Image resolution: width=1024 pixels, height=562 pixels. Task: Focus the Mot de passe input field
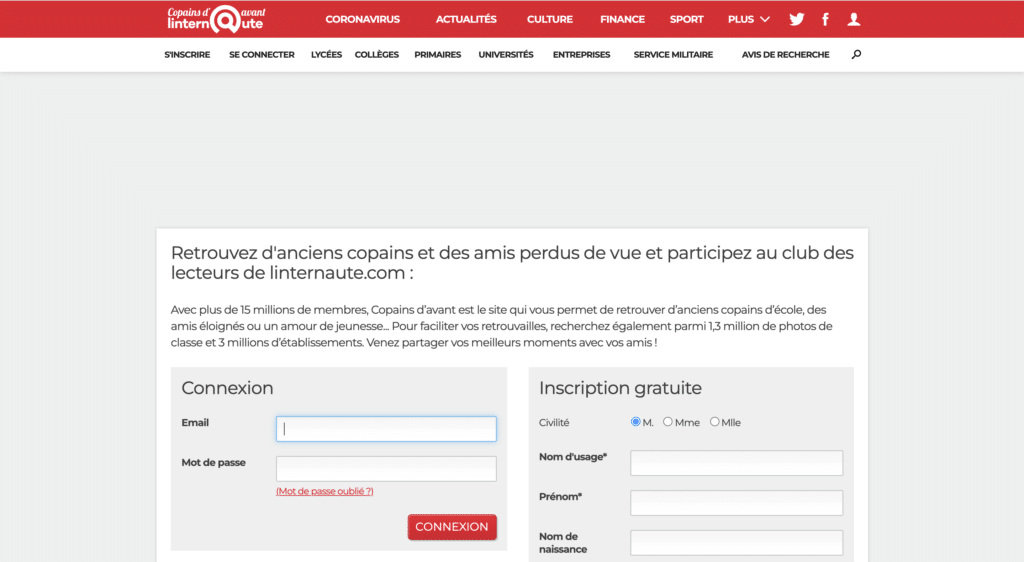pos(386,469)
